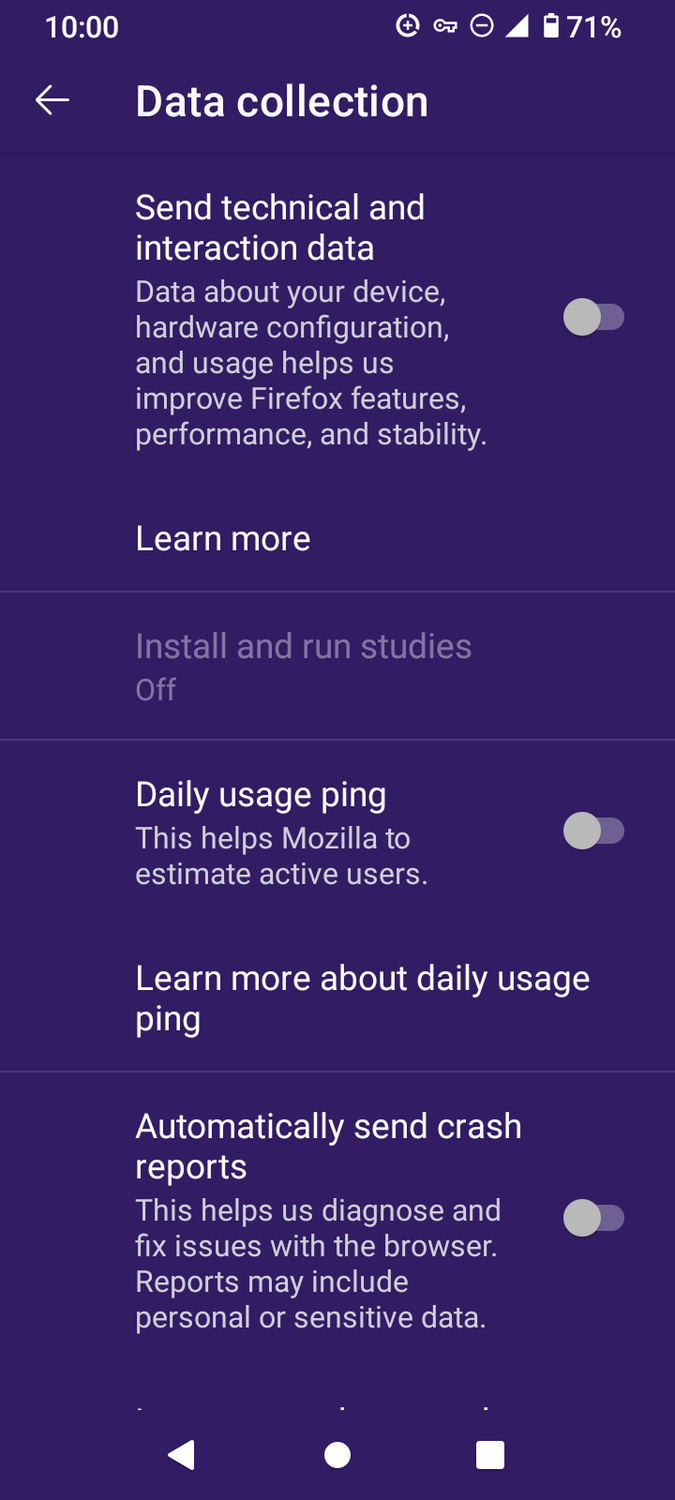Click the cellular signal icon

(x=519, y=27)
